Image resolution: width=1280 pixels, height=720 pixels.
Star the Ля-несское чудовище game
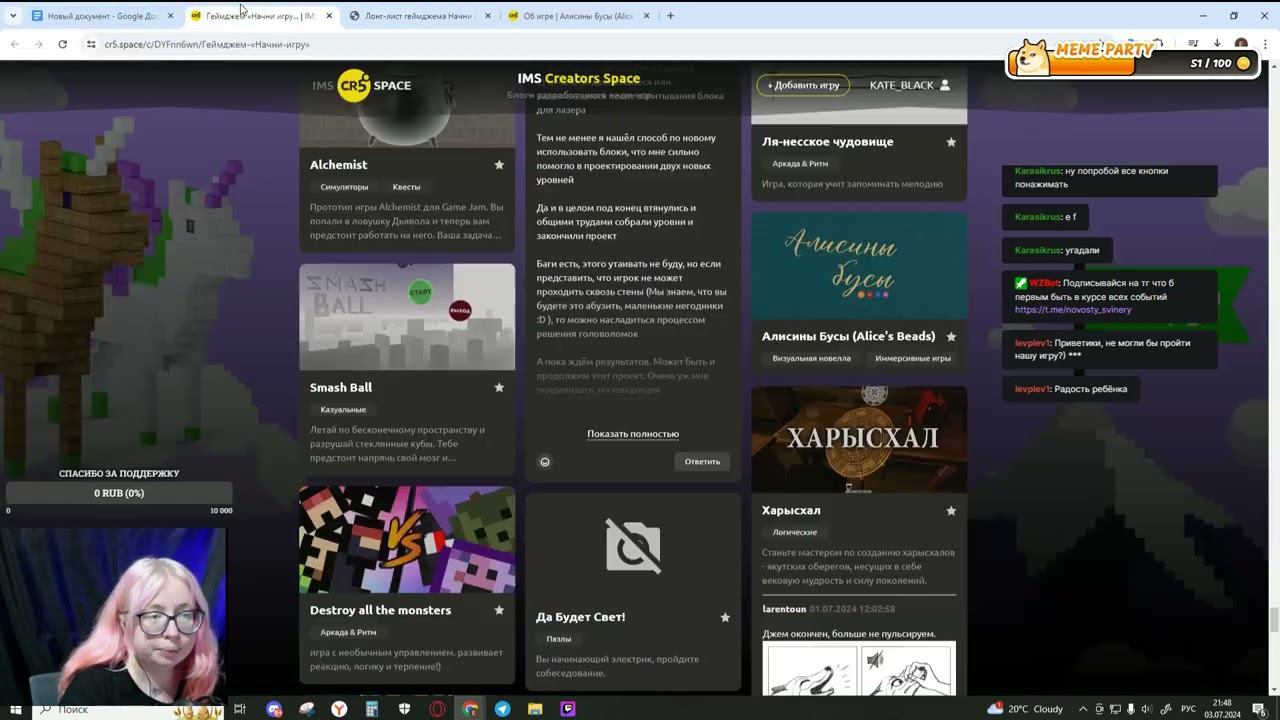(x=951, y=142)
